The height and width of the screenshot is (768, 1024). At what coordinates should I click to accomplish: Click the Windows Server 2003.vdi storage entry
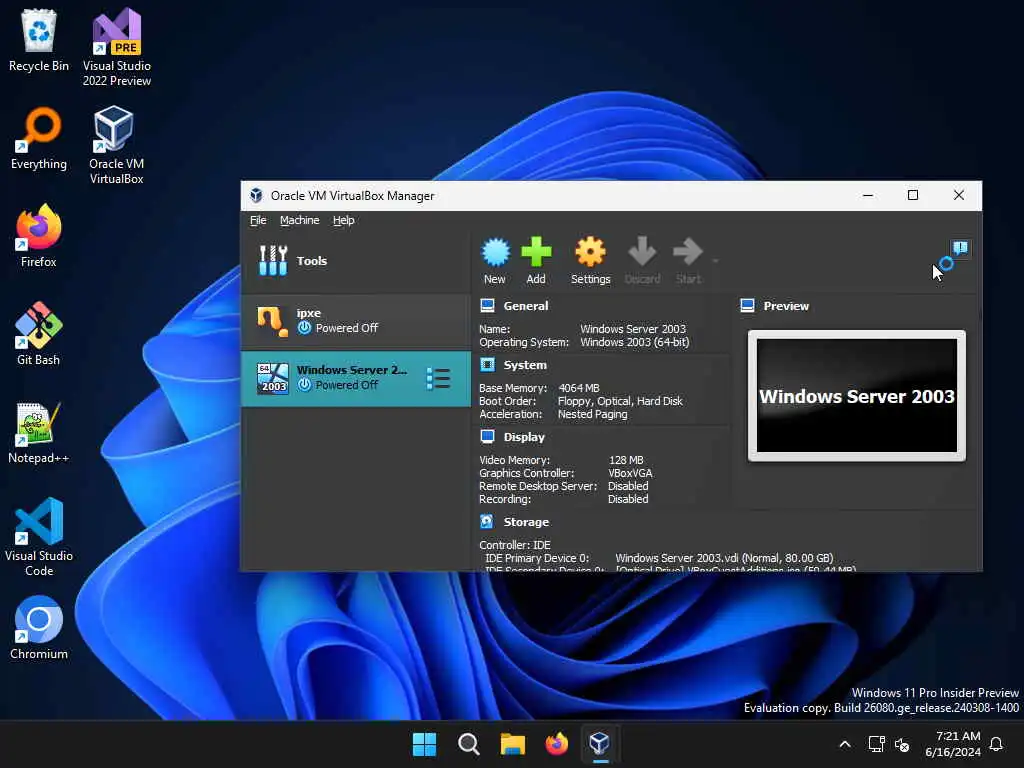click(724, 558)
